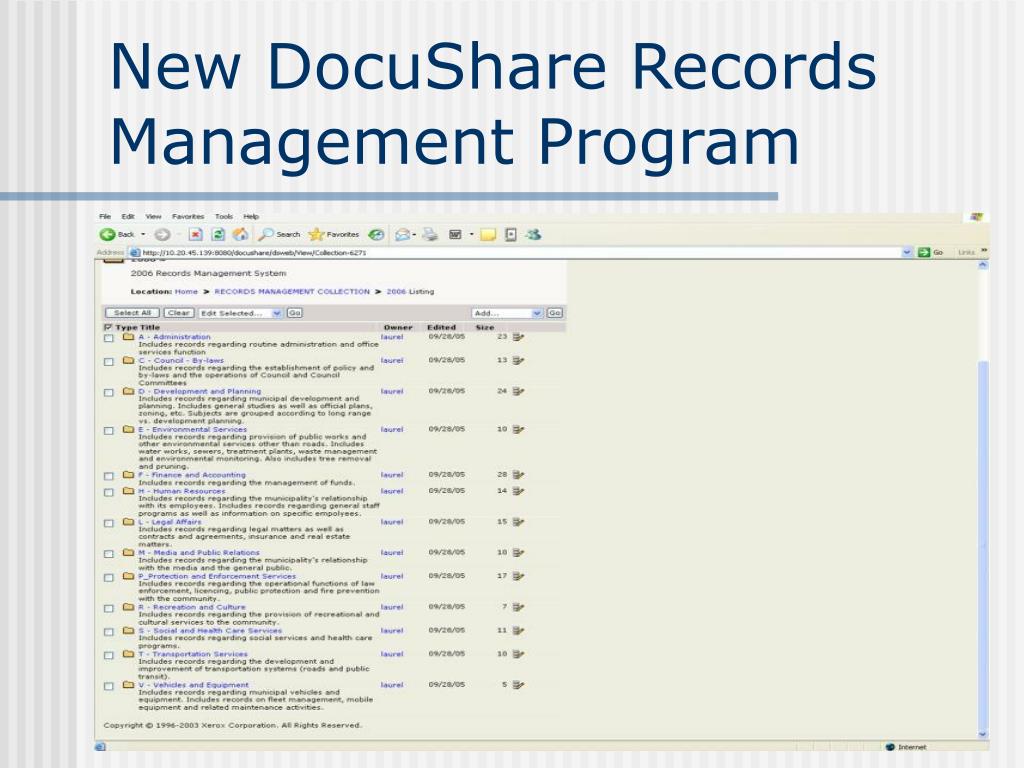Click the Stop loading icon
The height and width of the screenshot is (768, 1024).
point(195,234)
